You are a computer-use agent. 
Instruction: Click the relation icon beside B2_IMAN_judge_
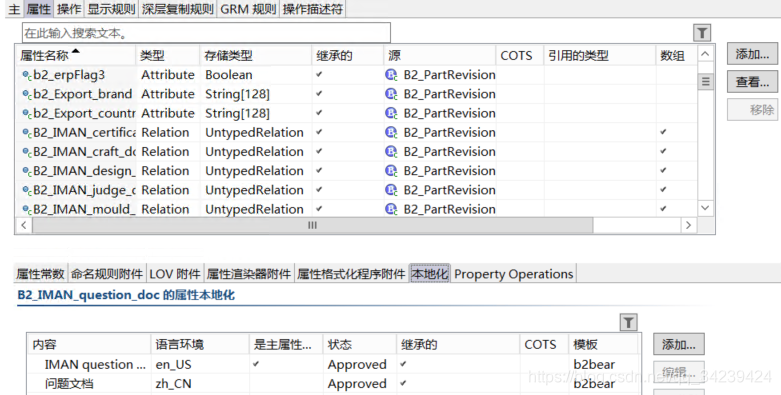[27, 190]
